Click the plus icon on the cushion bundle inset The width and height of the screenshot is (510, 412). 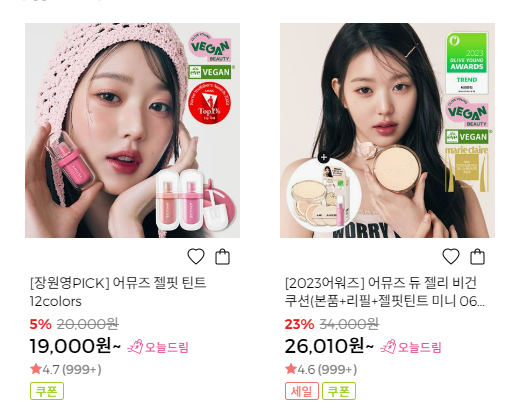click(324, 157)
